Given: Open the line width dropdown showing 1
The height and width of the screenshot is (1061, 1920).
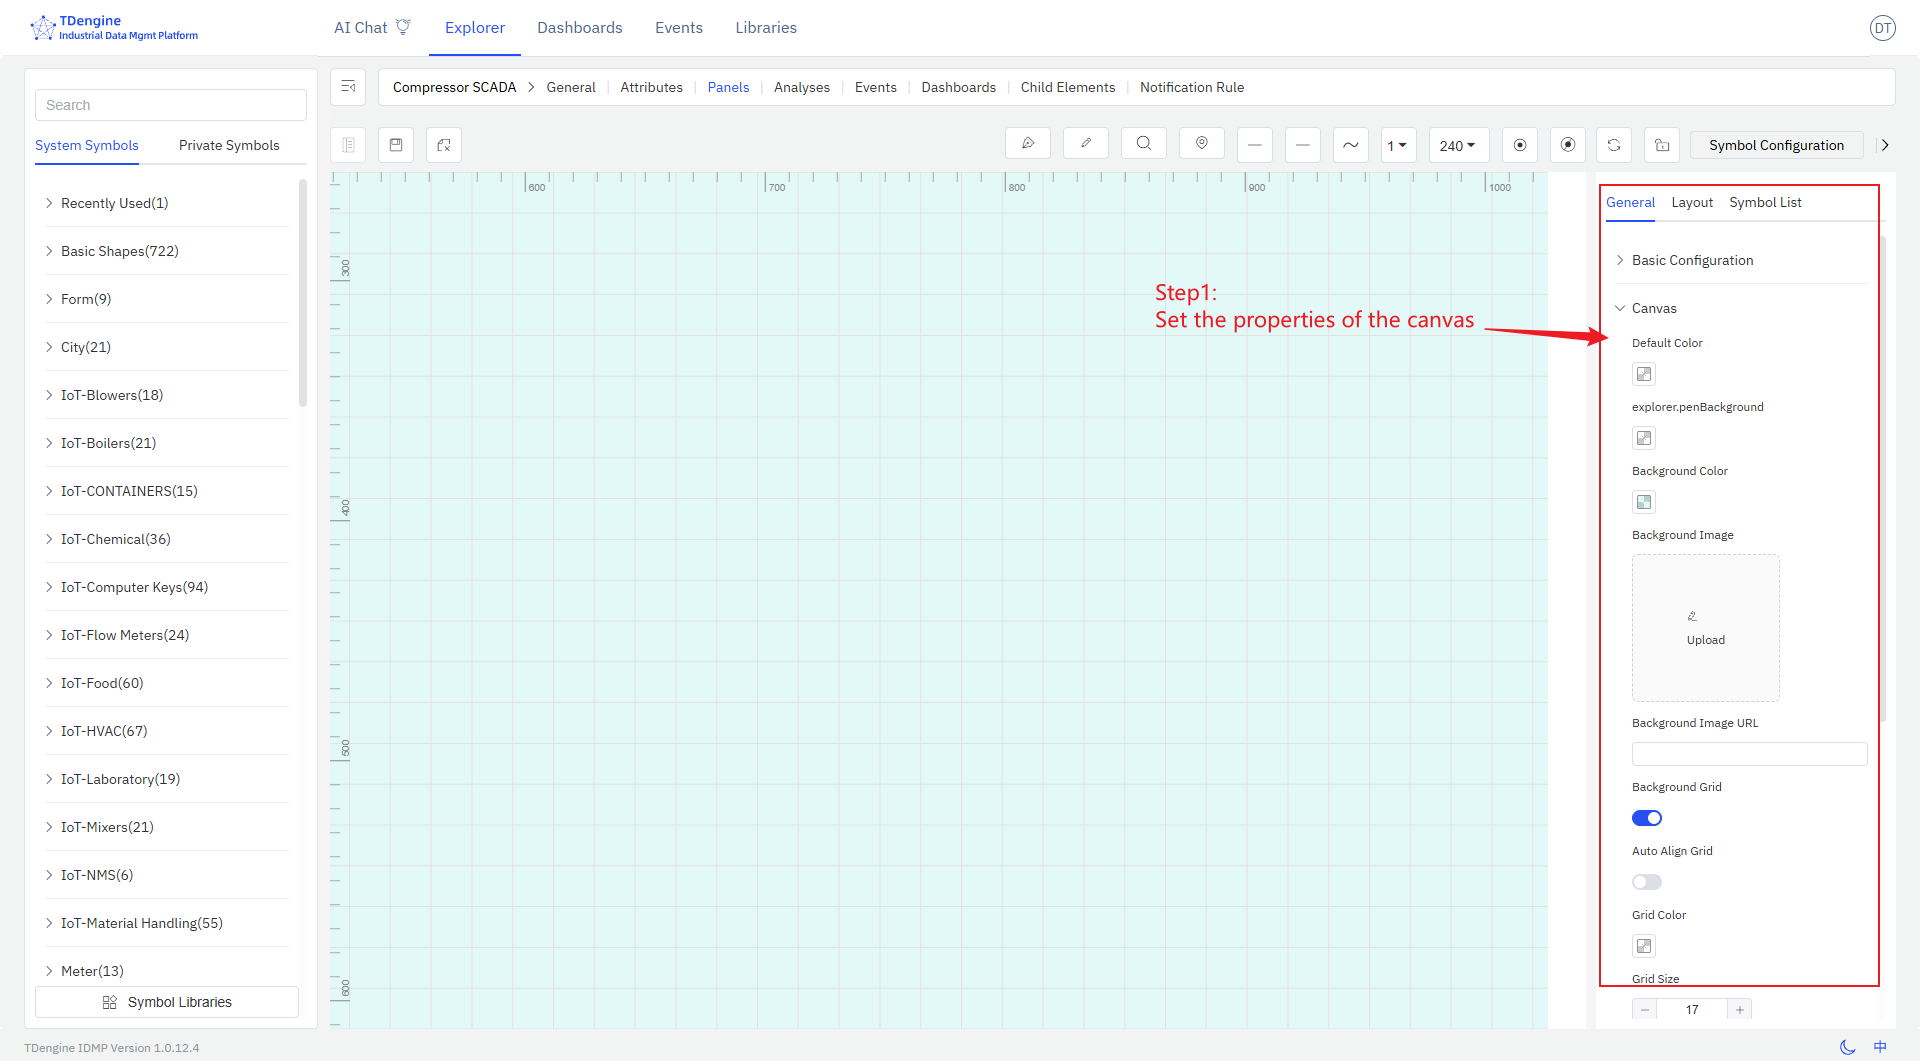Looking at the screenshot, I should (1397, 145).
